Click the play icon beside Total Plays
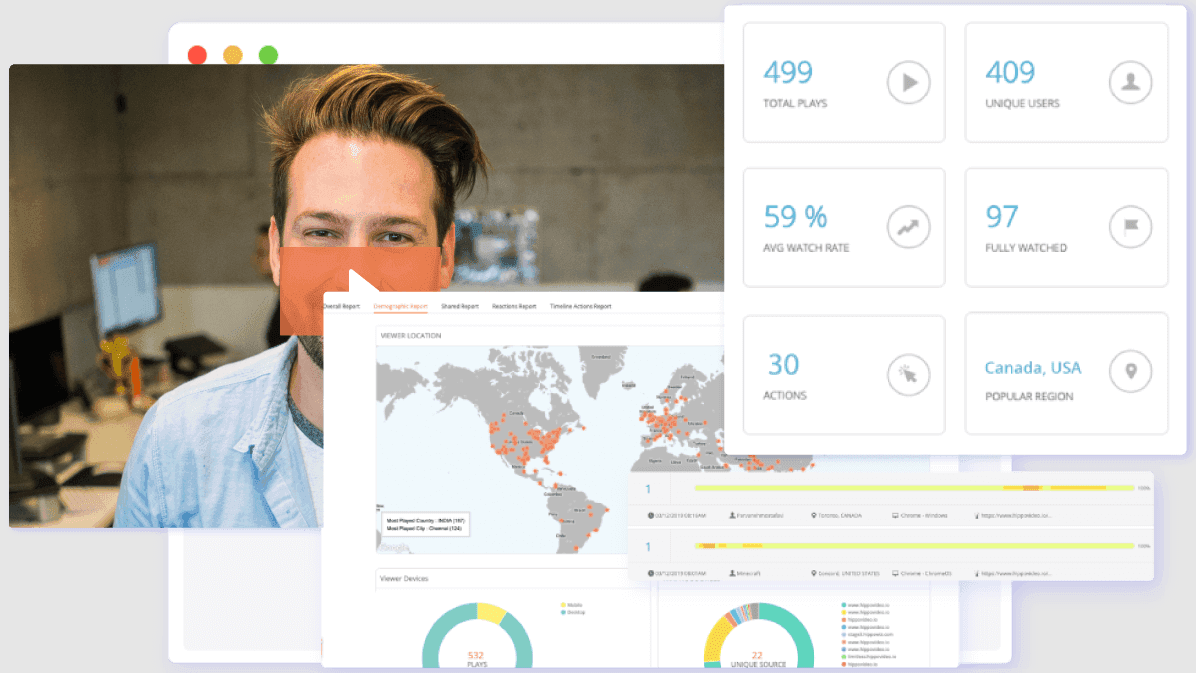The height and width of the screenshot is (673, 1196). 908,84
